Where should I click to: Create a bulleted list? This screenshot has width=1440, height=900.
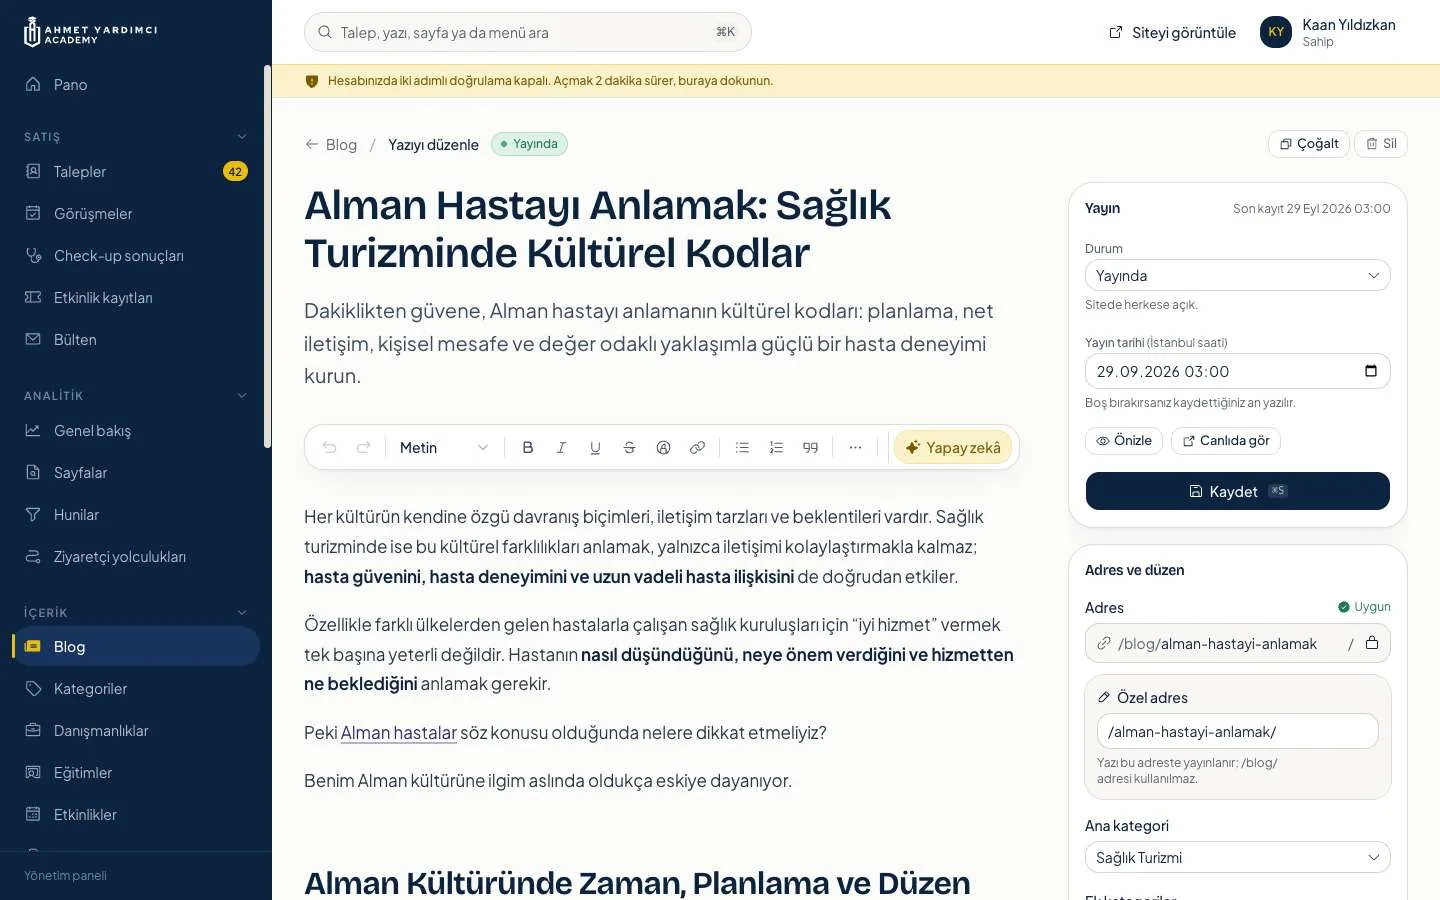tap(742, 448)
